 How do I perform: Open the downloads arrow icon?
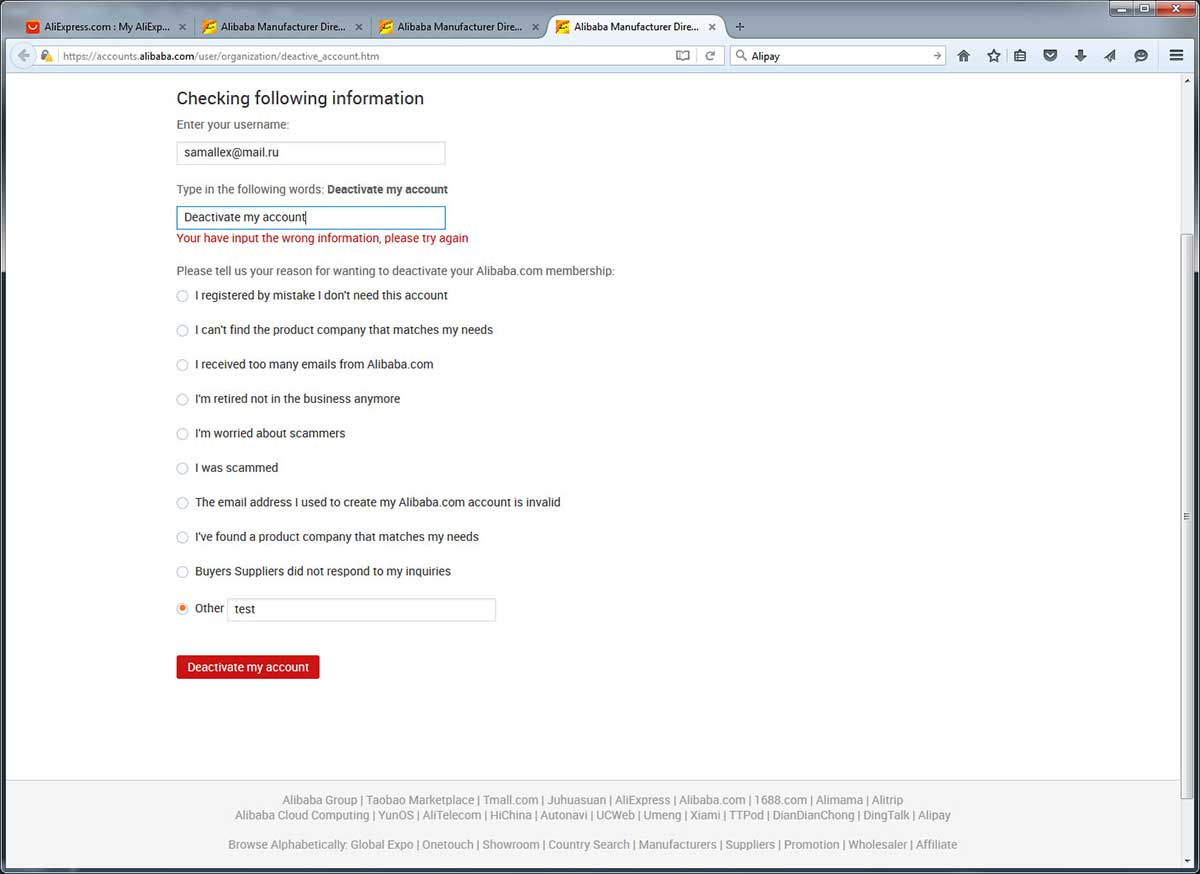coord(1080,56)
